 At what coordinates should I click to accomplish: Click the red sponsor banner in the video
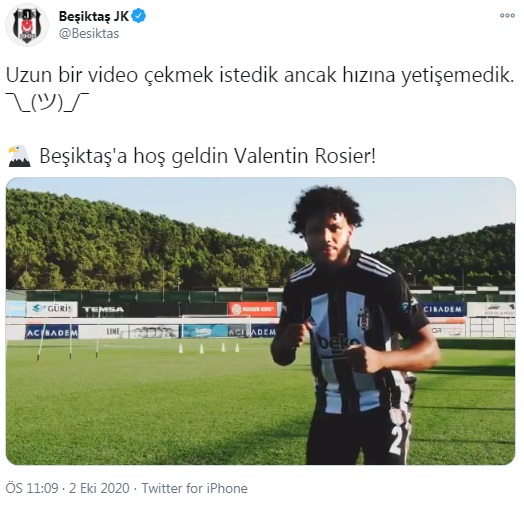(x=253, y=309)
